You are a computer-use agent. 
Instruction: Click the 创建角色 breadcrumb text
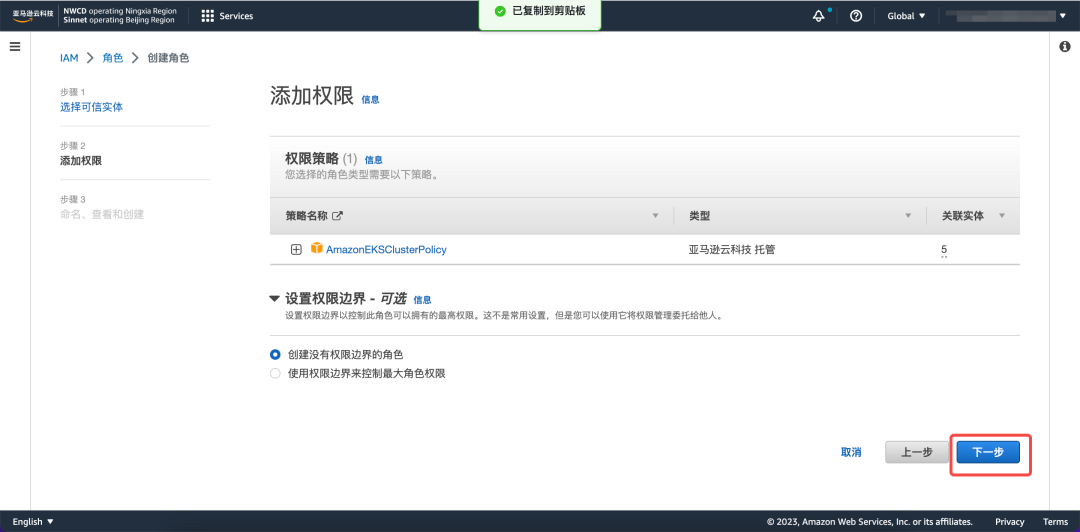(168, 58)
